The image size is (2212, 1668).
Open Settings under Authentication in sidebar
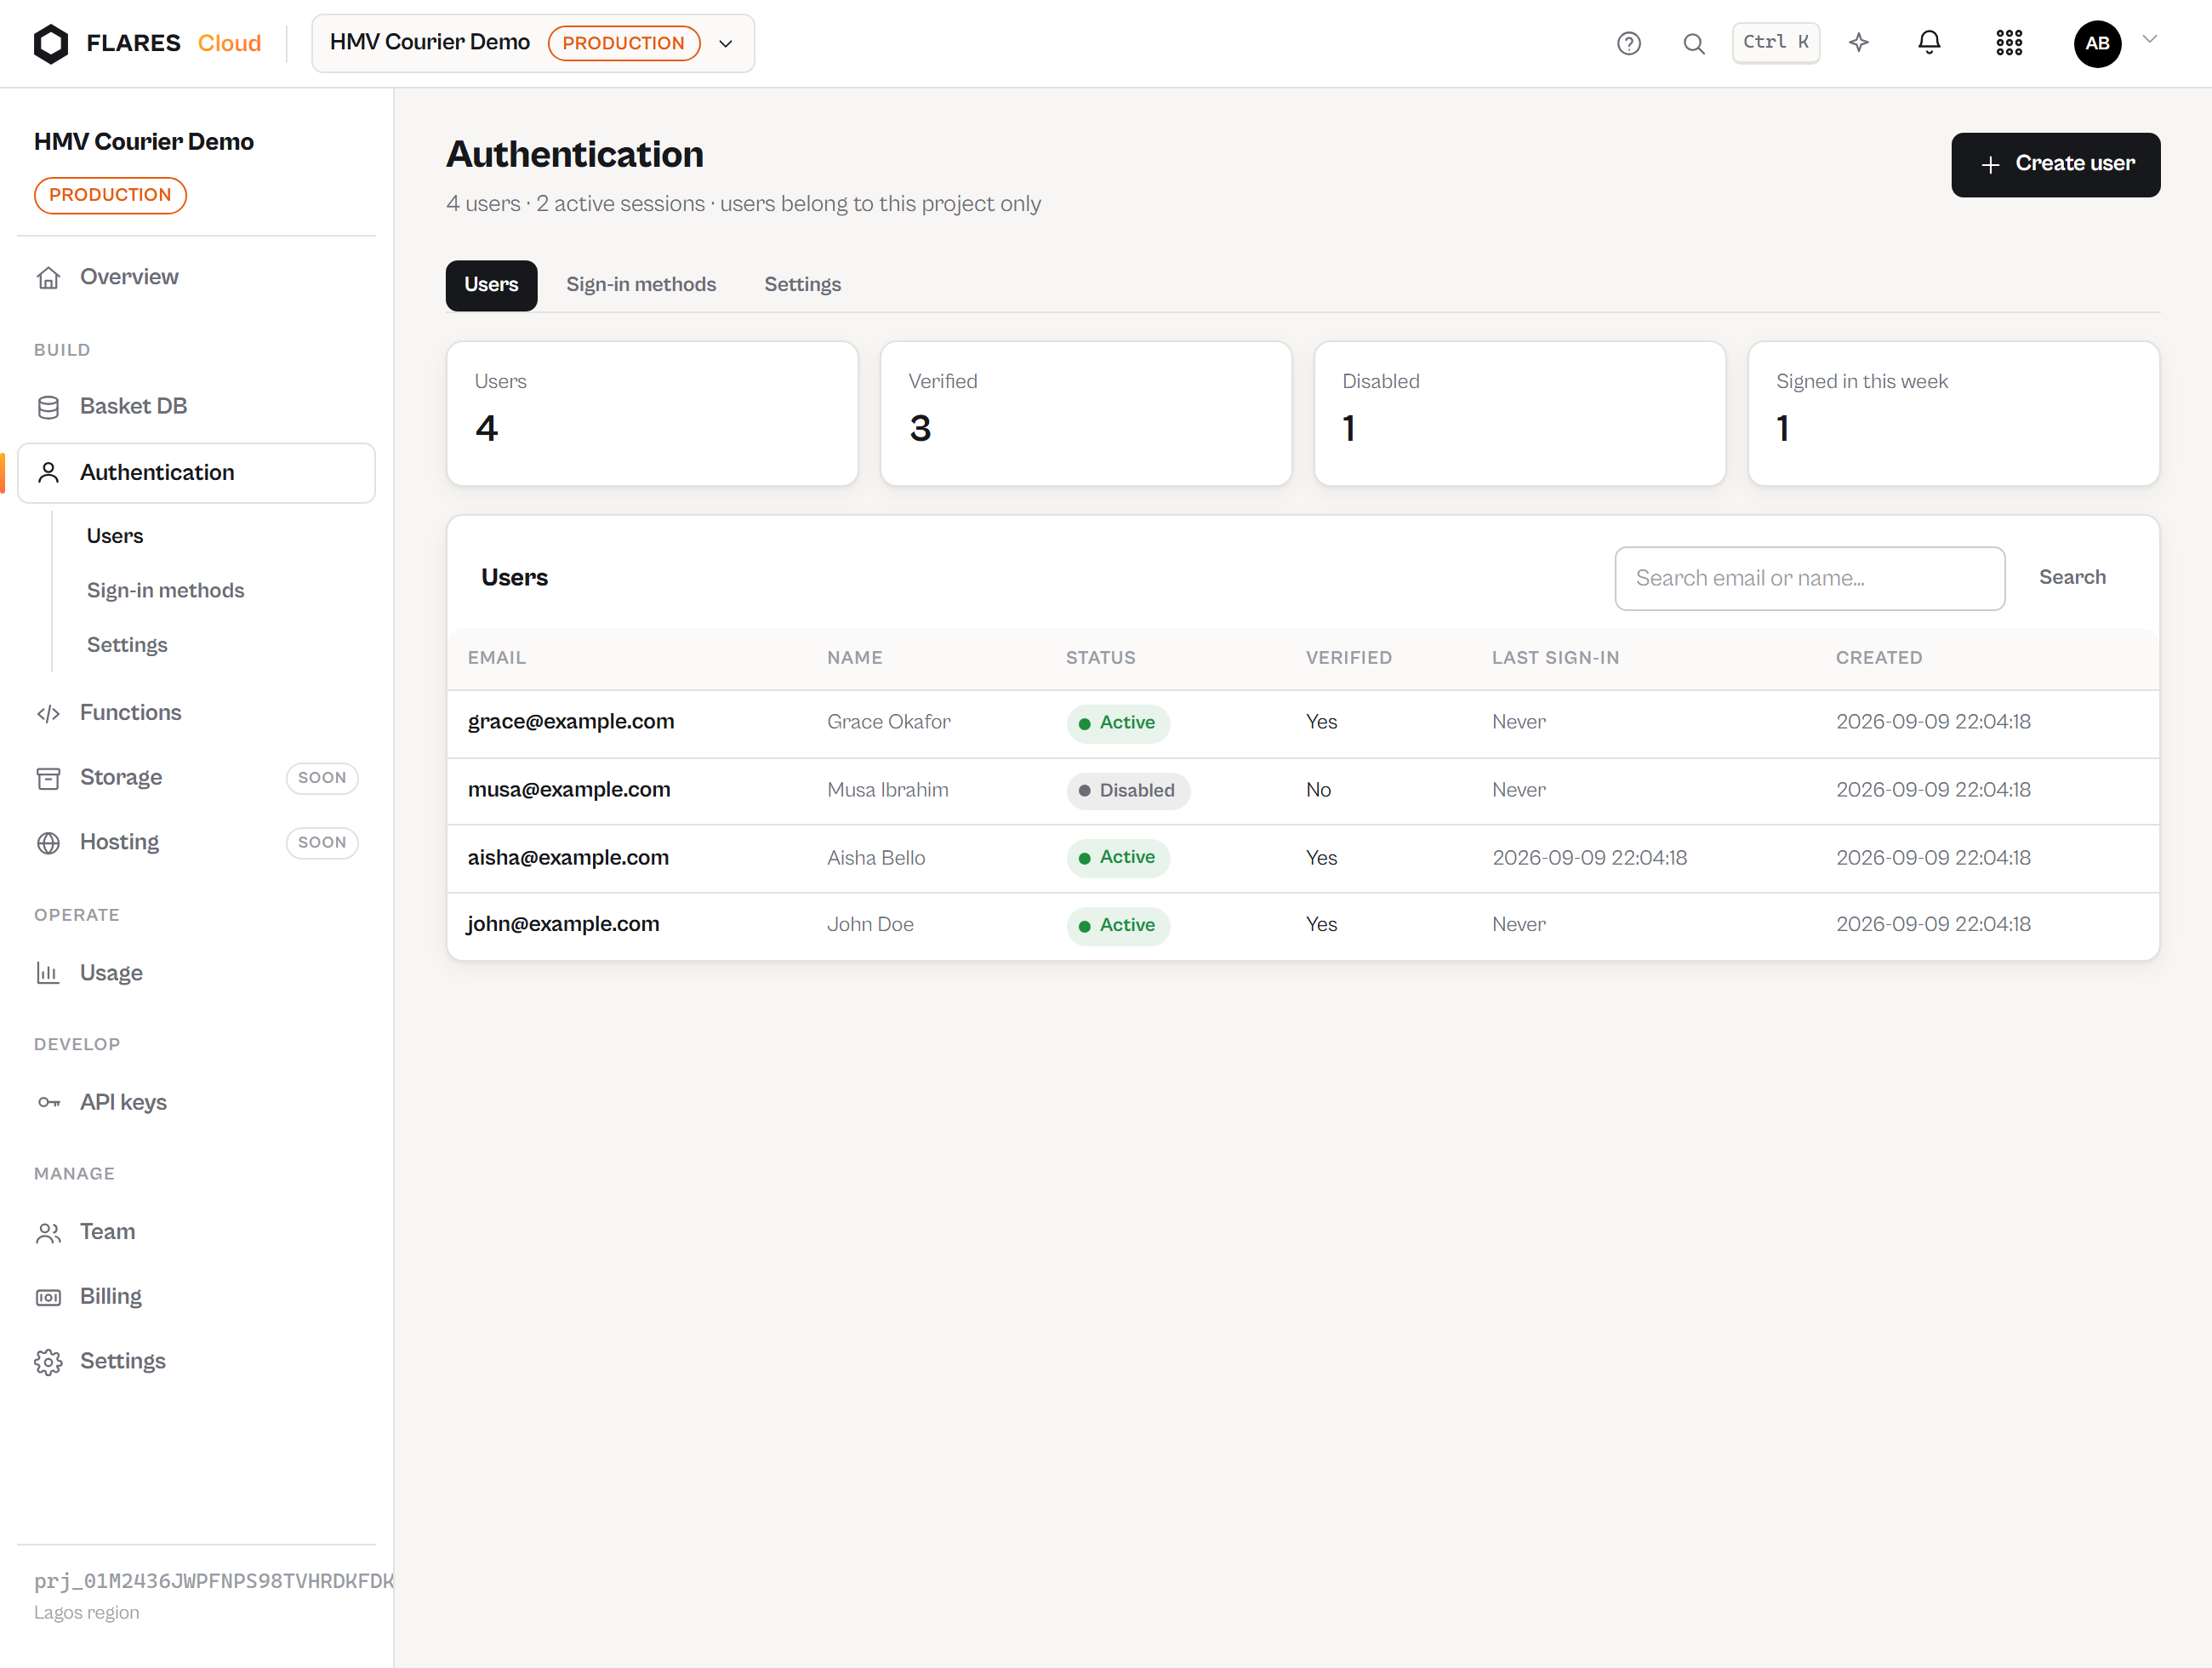127,645
